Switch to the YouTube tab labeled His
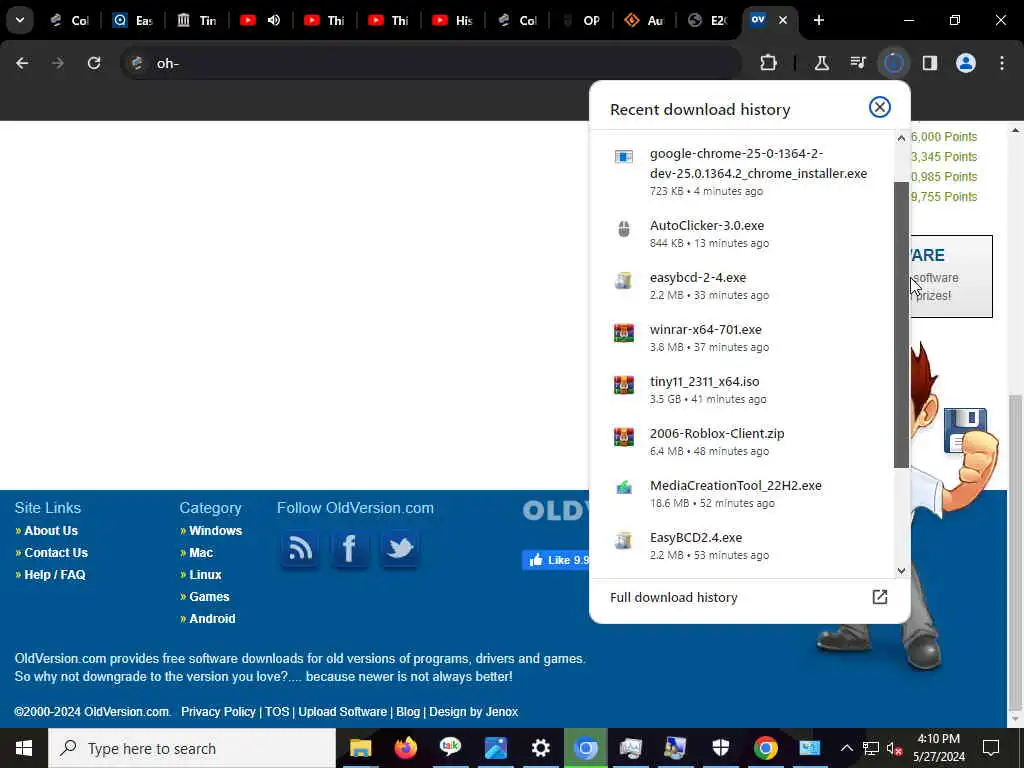The image size is (1024, 768). tap(453, 20)
